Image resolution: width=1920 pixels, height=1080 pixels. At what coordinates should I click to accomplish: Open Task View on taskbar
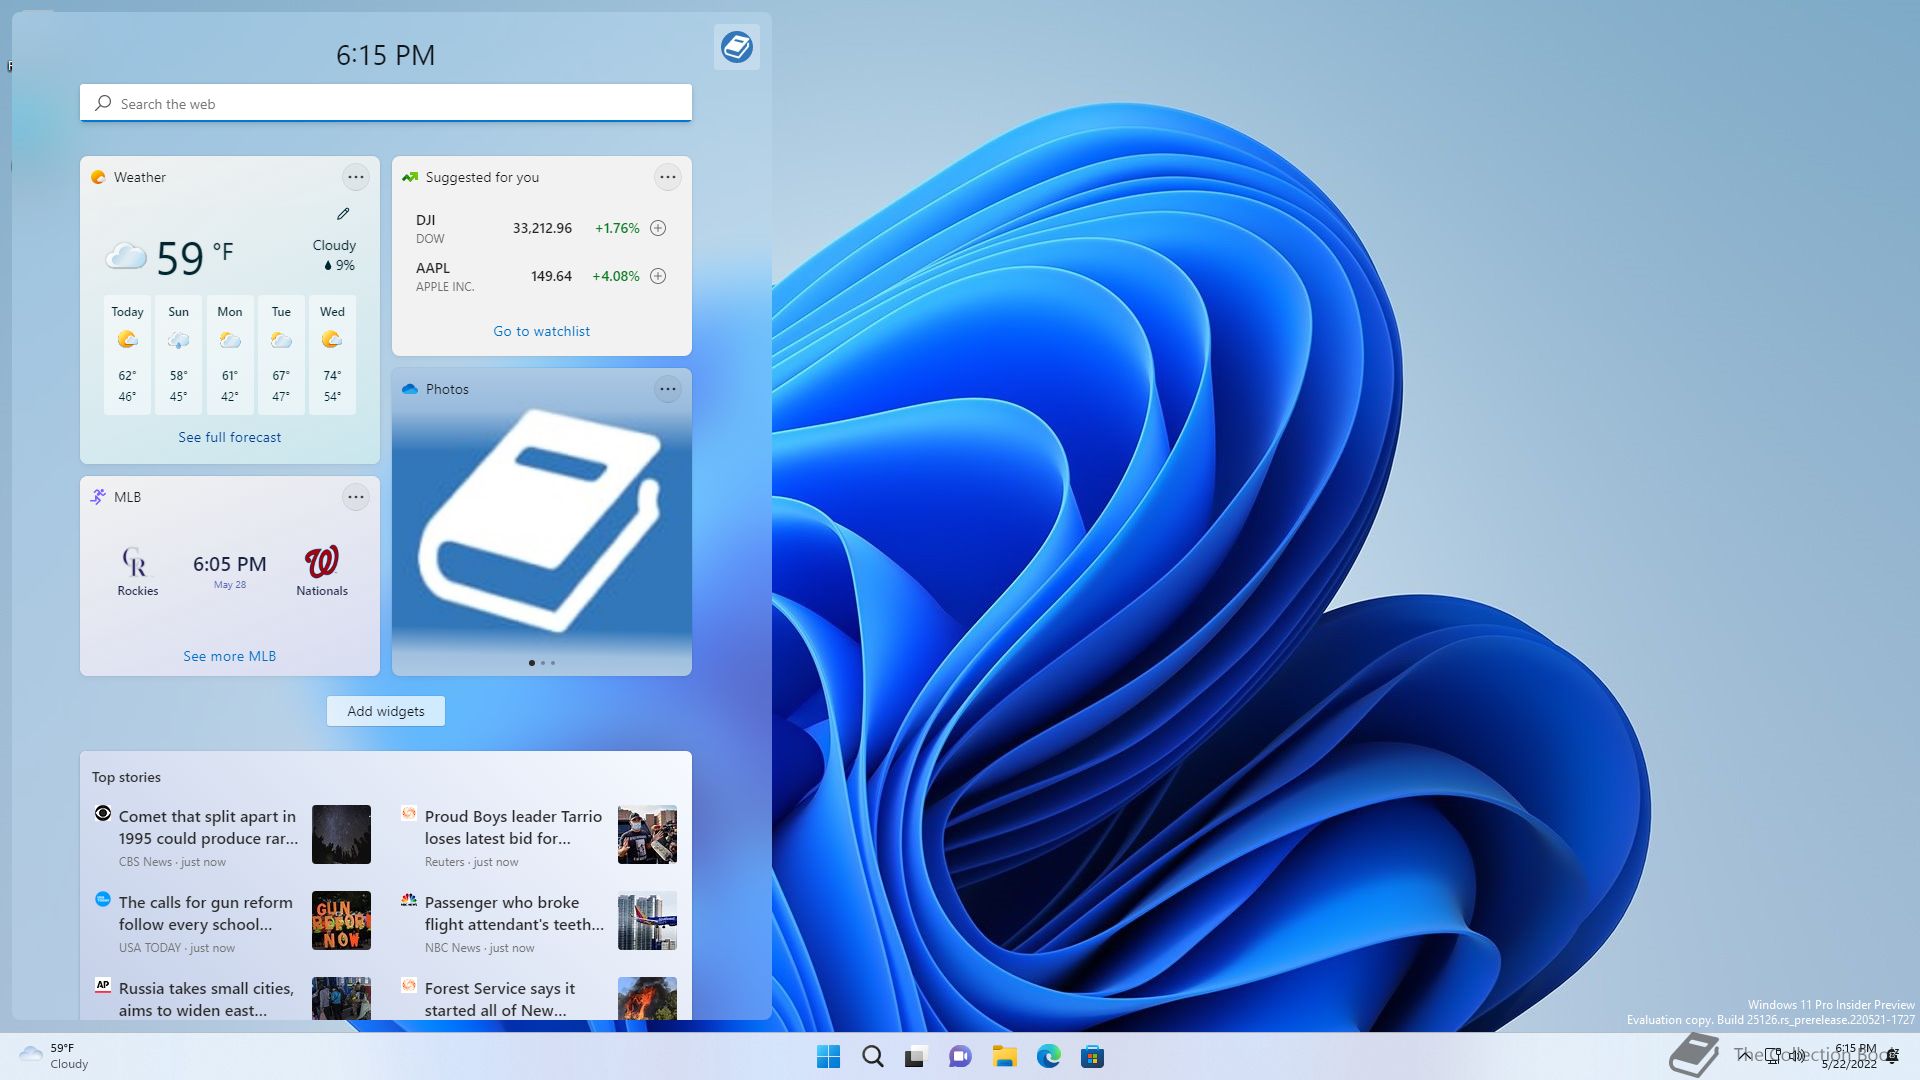click(x=916, y=1056)
